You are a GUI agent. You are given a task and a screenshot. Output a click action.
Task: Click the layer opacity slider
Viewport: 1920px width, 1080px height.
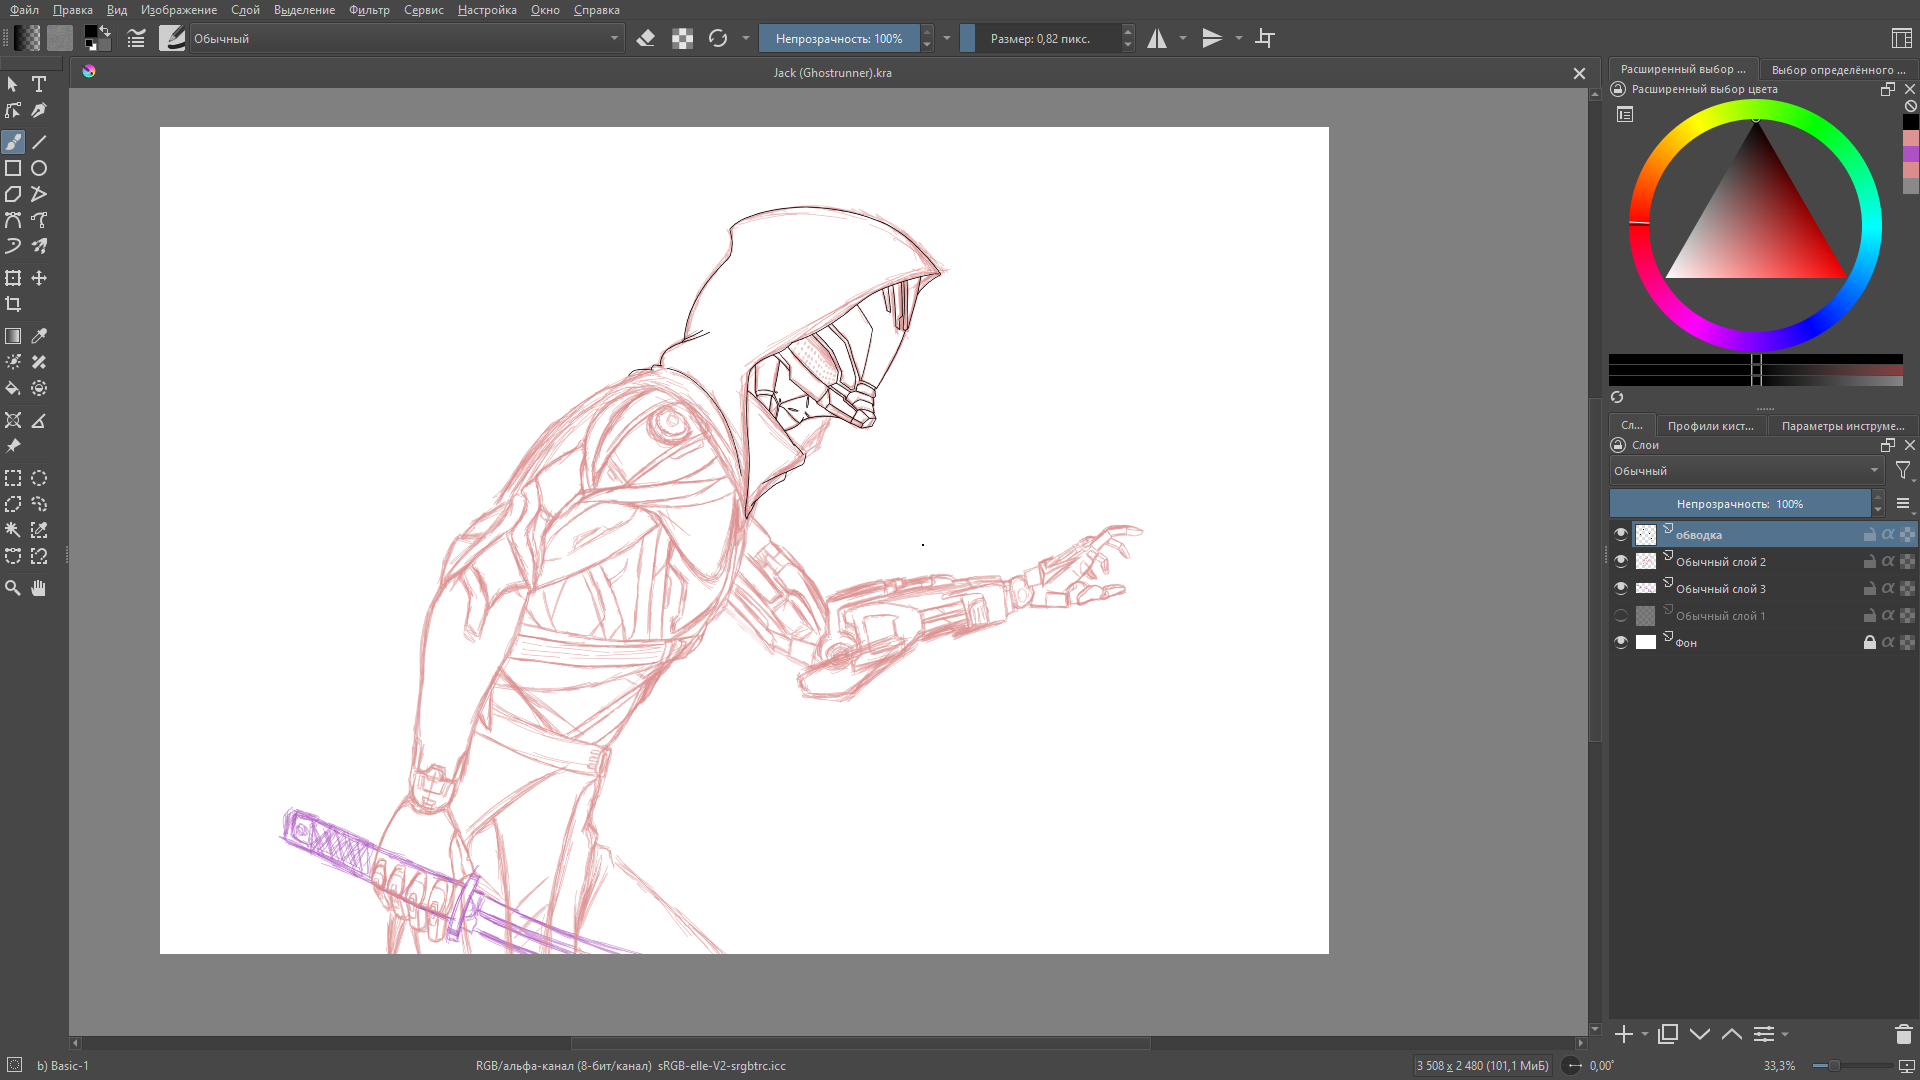pos(1739,504)
